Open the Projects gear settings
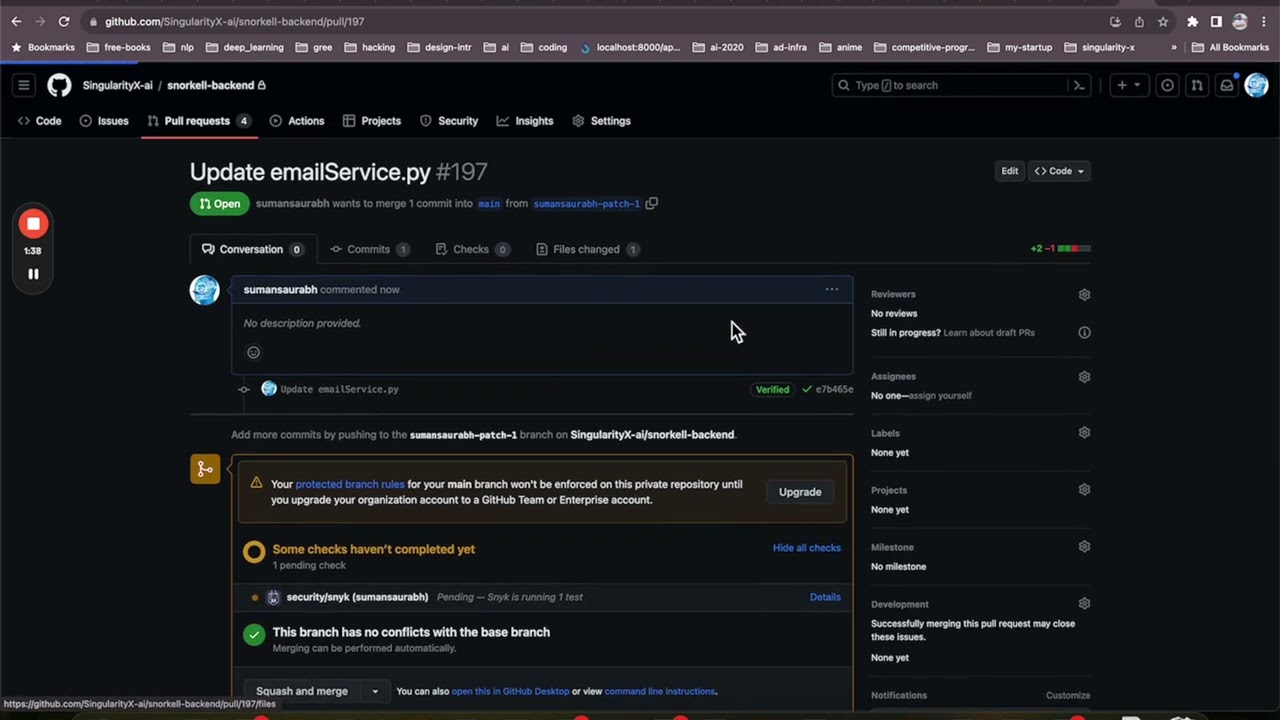The width and height of the screenshot is (1280, 720). (x=1084, y=489)
